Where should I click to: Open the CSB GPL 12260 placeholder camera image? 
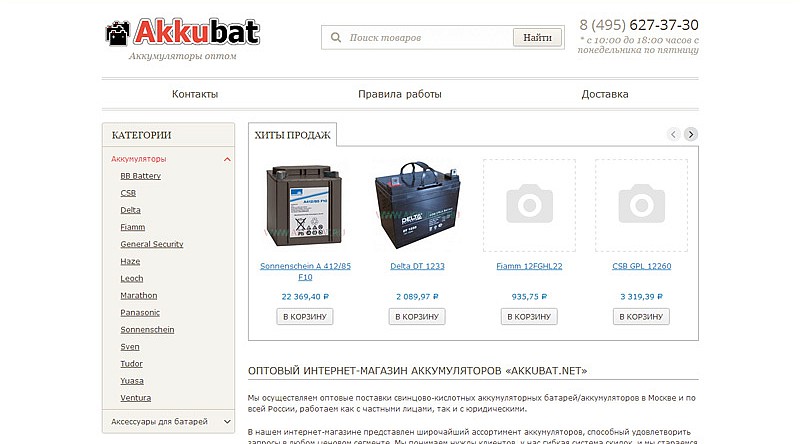(x=641, y=205)
